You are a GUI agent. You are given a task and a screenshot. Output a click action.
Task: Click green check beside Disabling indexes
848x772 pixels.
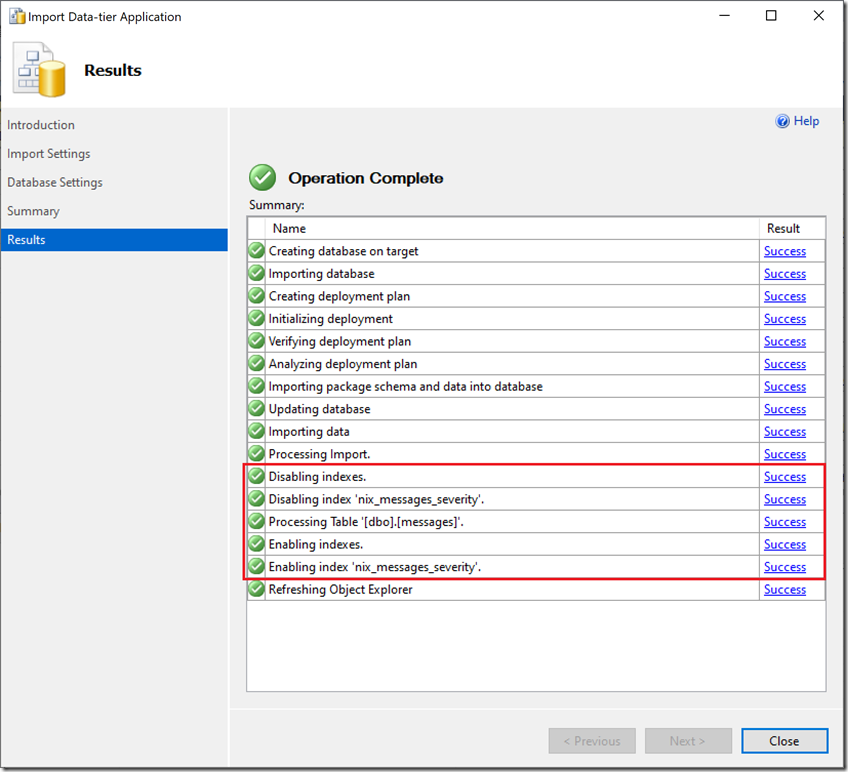[256, 476]
